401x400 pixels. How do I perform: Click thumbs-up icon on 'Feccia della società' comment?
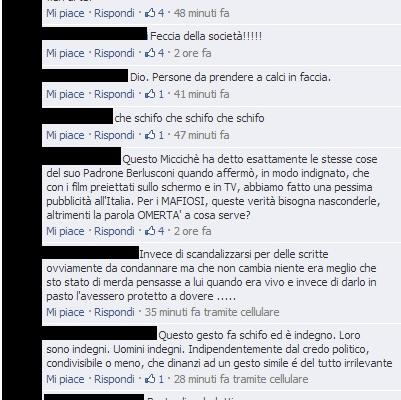tap(150, 53)
